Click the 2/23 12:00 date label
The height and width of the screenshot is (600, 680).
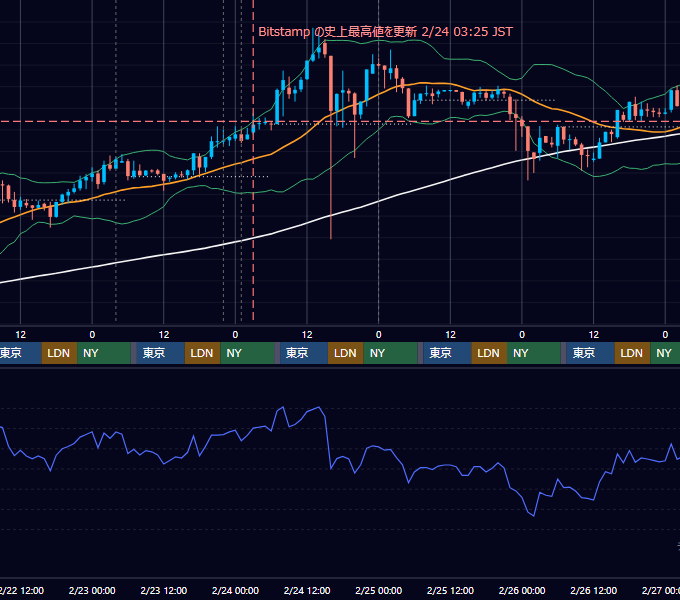pos(163,590)
